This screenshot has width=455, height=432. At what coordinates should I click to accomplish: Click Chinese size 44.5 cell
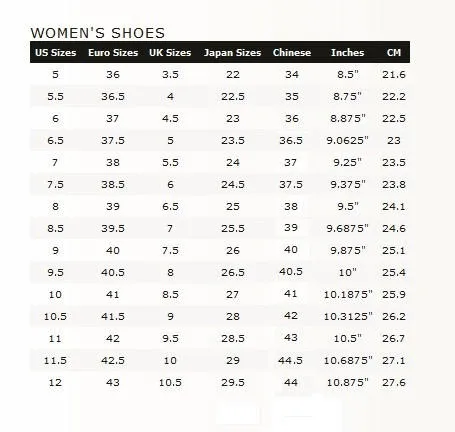tap(291, 360)
